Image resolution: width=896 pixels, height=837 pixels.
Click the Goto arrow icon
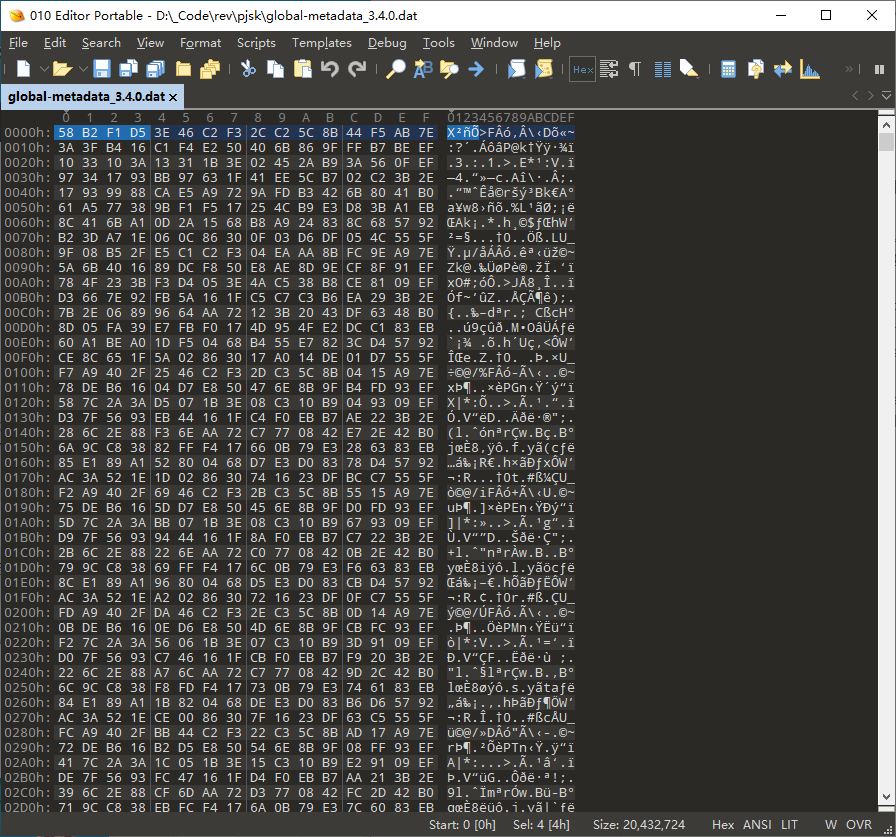[x=476, y=69]
